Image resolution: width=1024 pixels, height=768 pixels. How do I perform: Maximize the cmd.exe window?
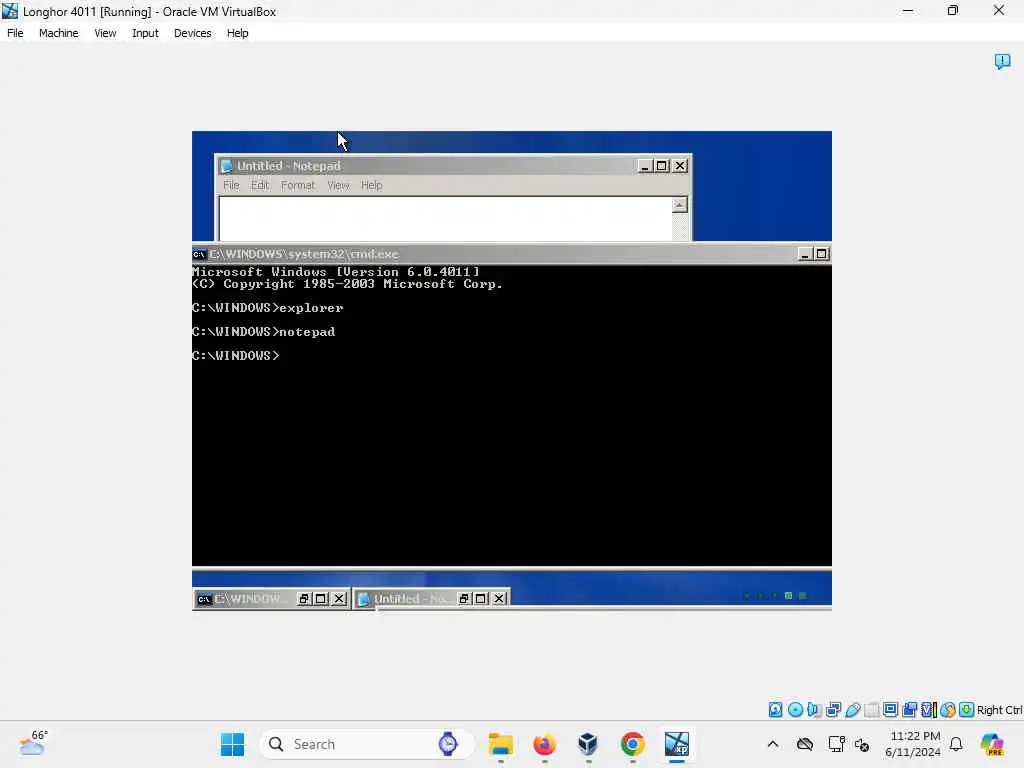pyautogui.click(x=822, y=254)
